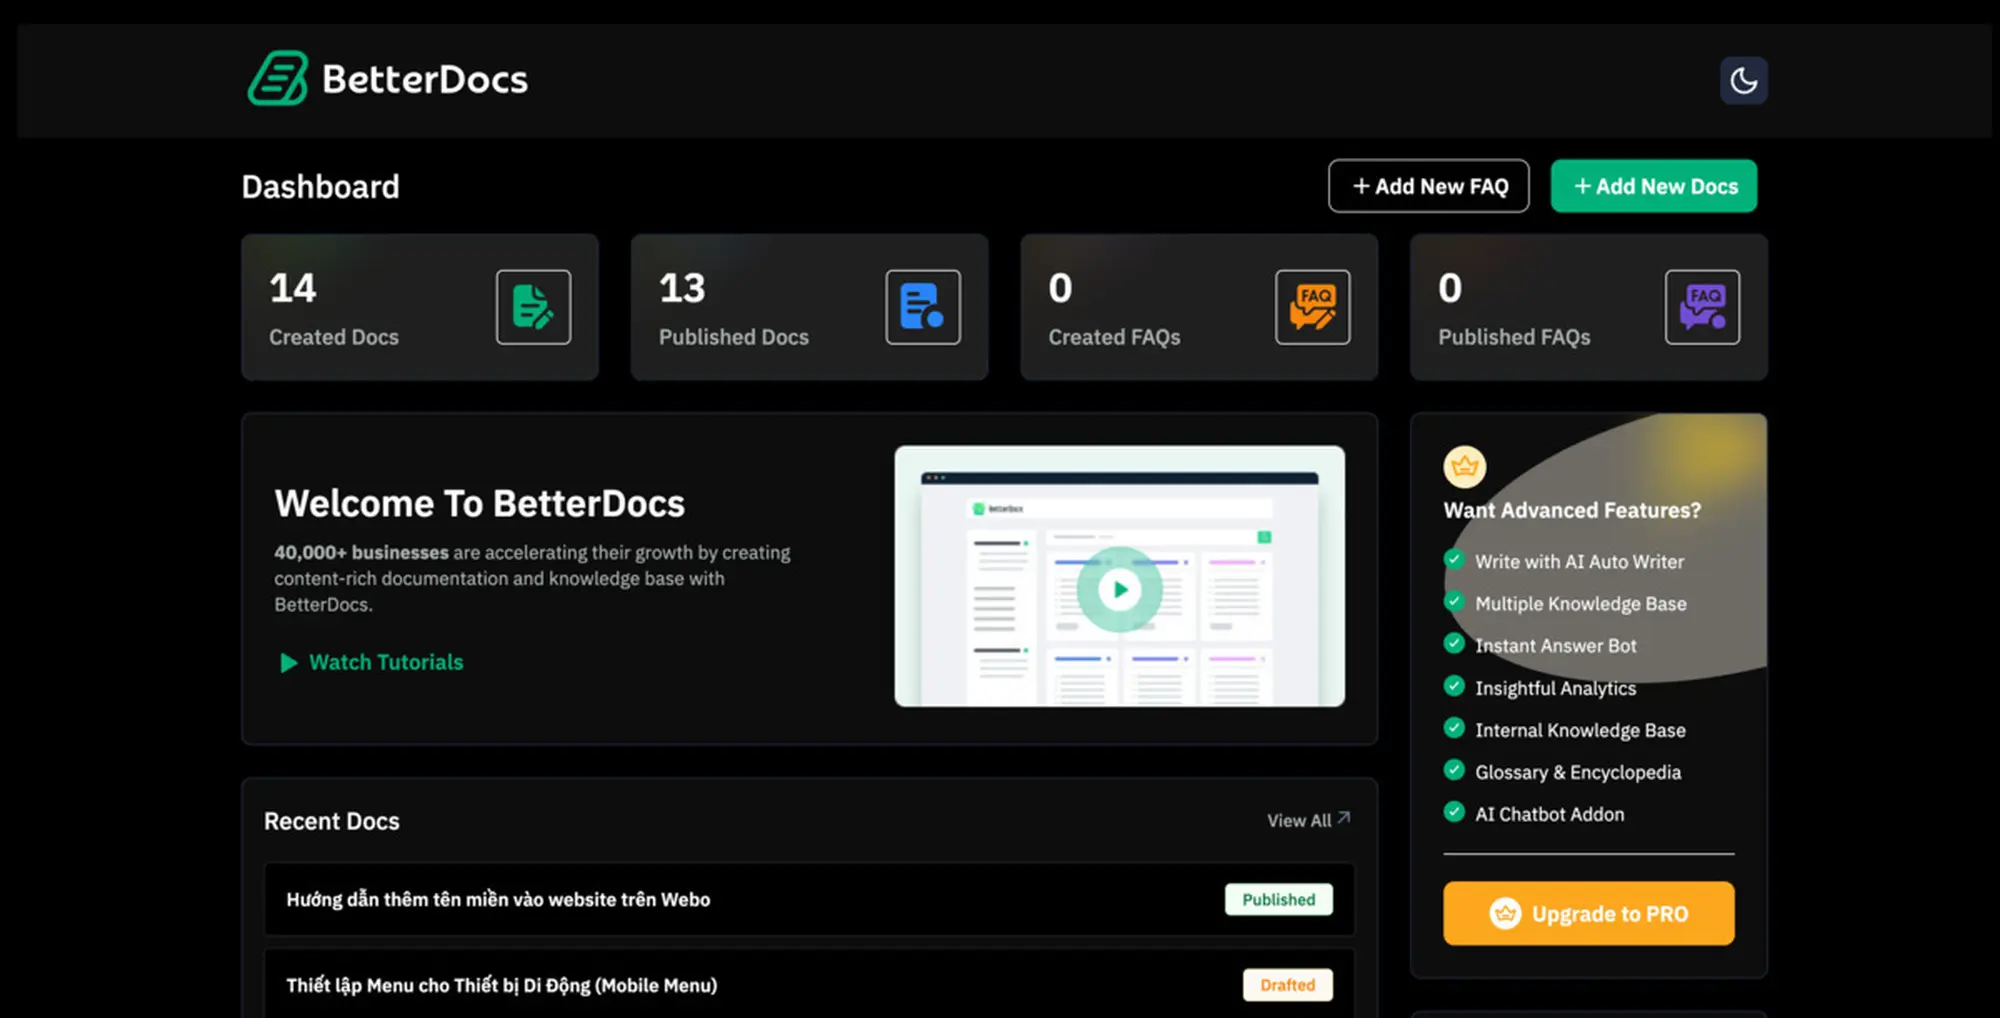Click the 14 Created Docs count
The width and height of the screenshot is (2000, 1018).
tap(293, 288)
